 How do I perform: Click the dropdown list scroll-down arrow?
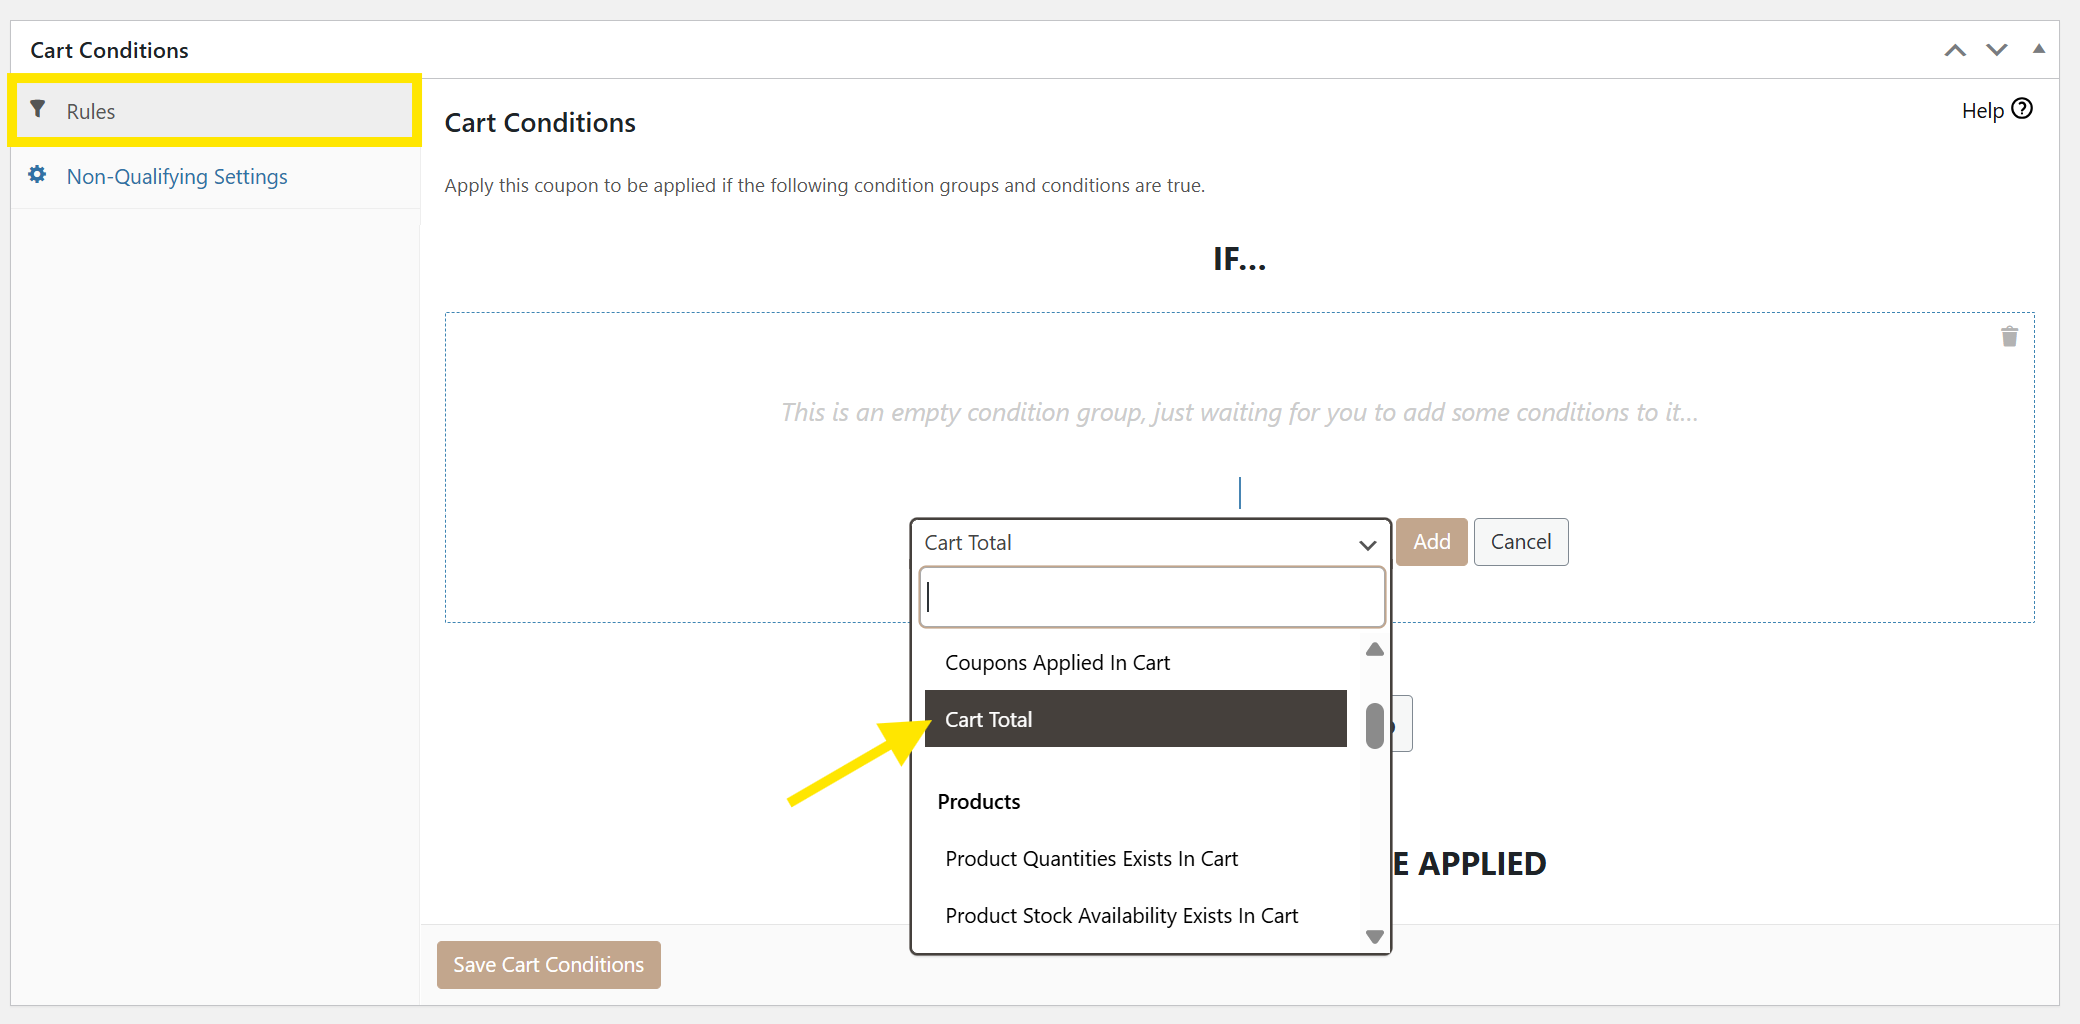click(1375, 937)
